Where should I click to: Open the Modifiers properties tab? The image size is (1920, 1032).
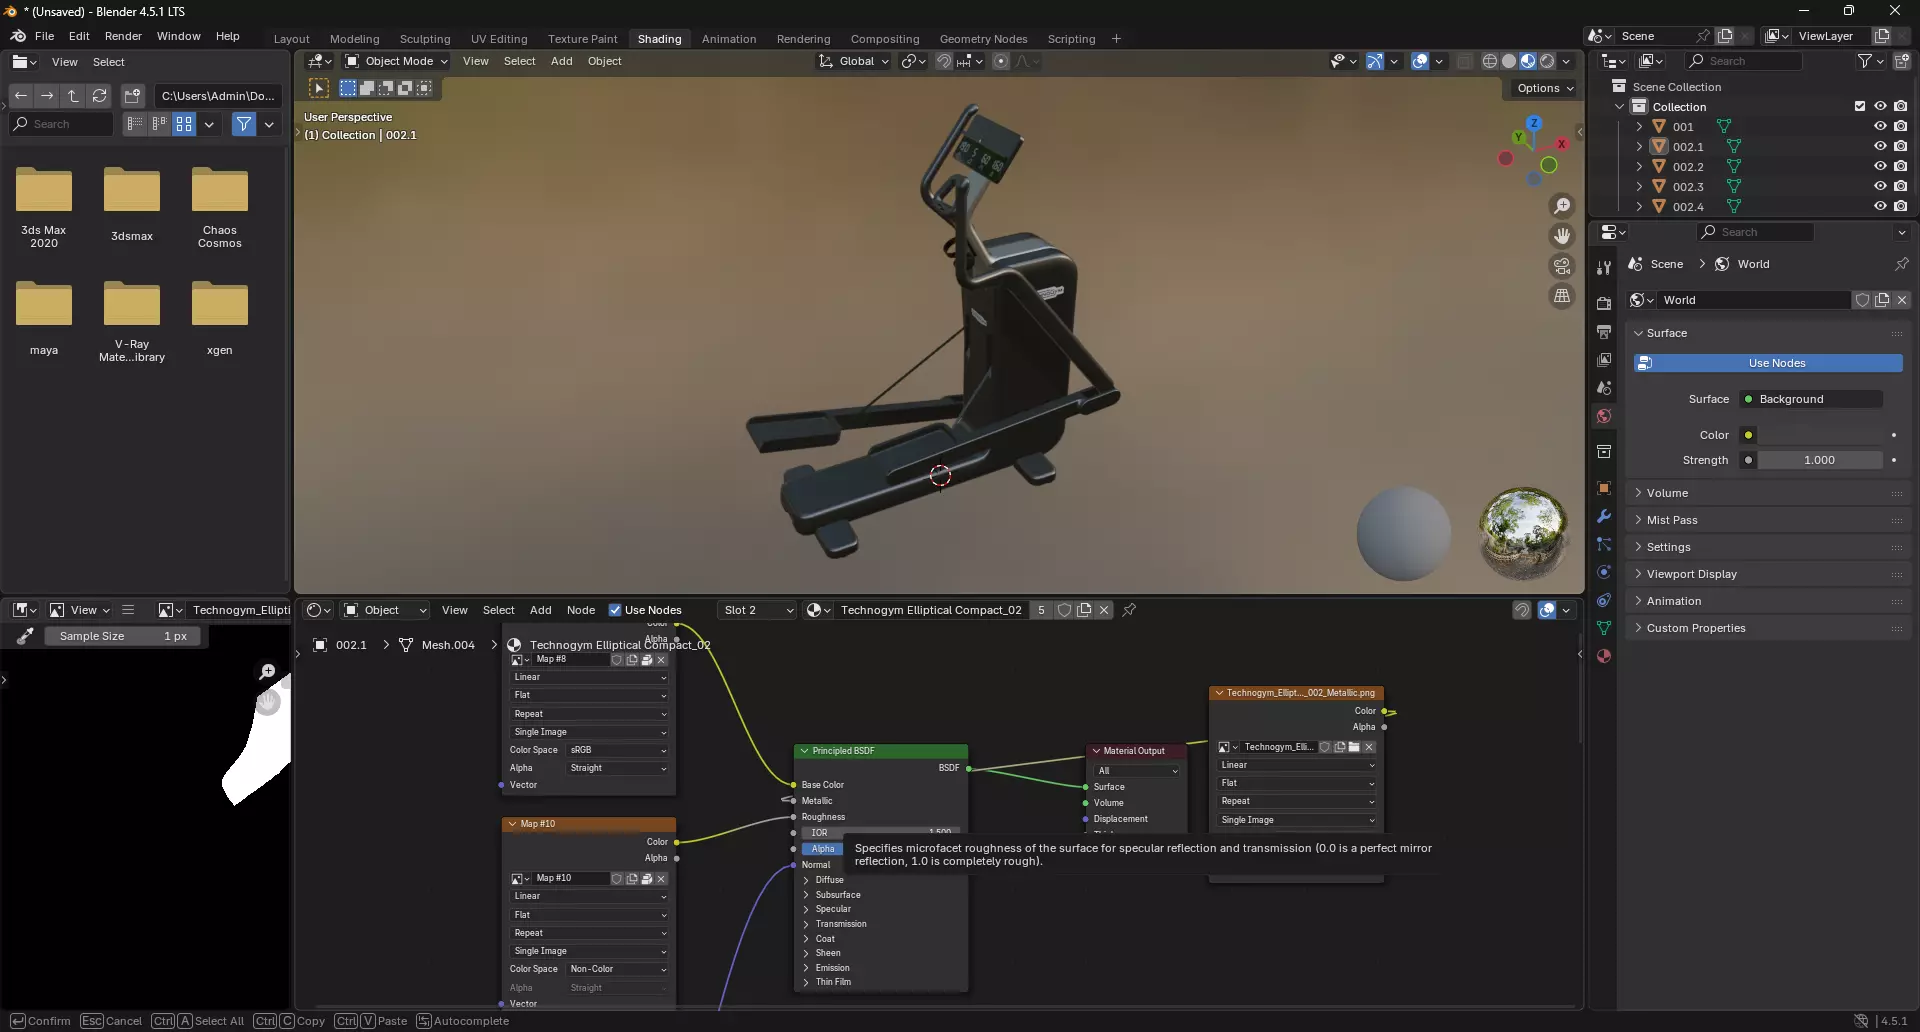[x=1604, y=516]
